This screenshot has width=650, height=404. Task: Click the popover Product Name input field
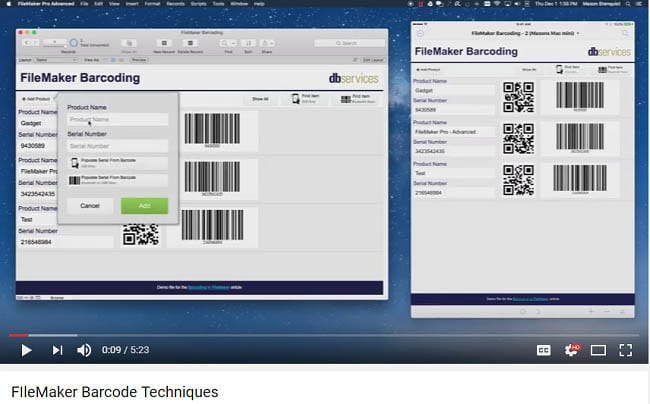(118, 119)
